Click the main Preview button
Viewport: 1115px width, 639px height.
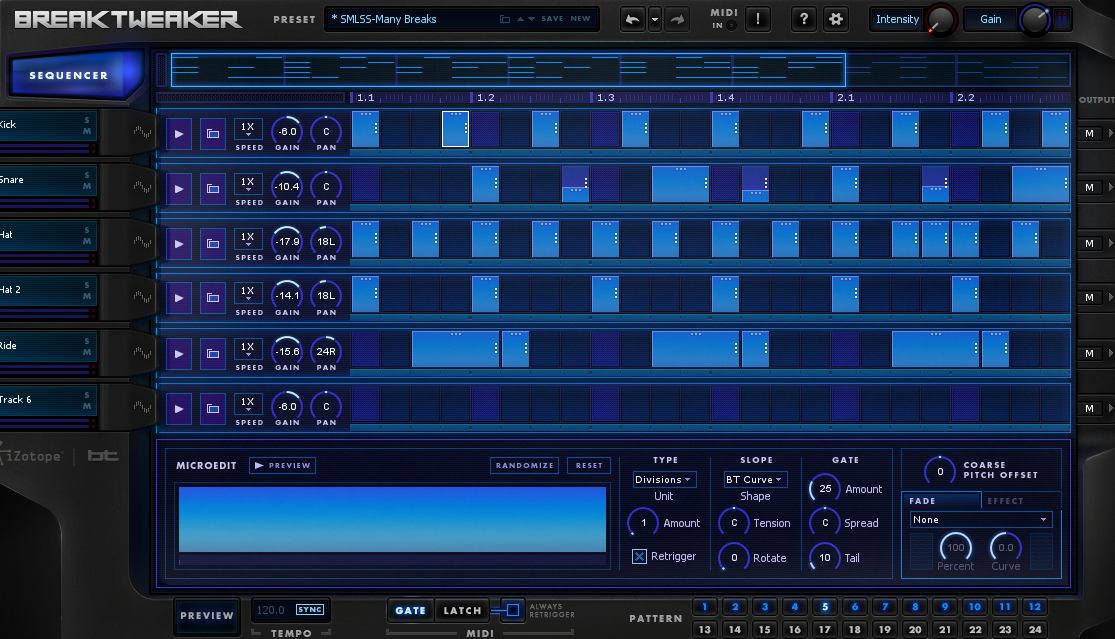click(207, 616)
